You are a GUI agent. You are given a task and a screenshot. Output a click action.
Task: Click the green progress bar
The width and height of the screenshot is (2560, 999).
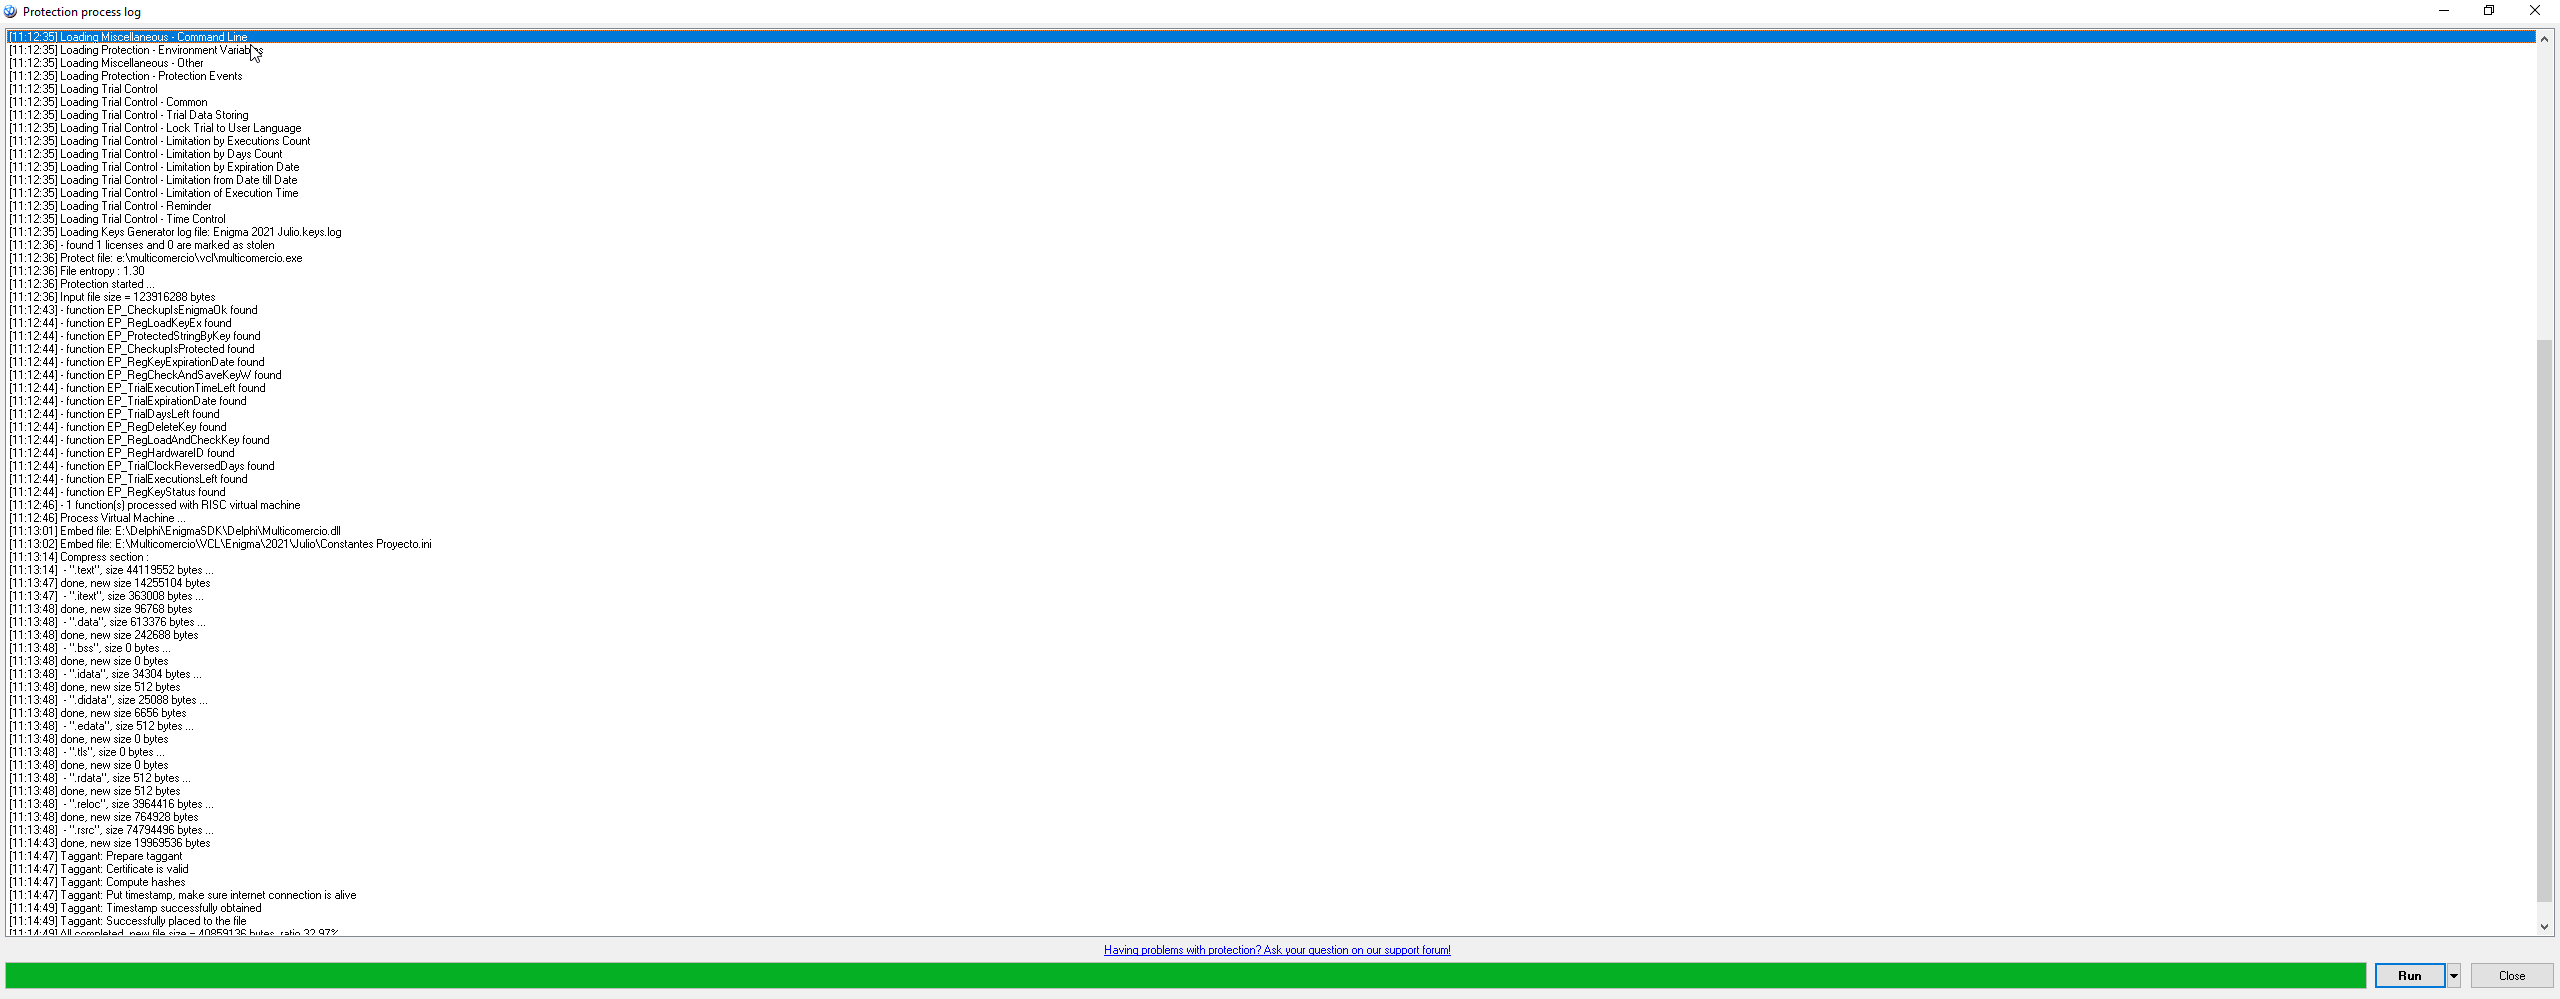(1185, 975)
